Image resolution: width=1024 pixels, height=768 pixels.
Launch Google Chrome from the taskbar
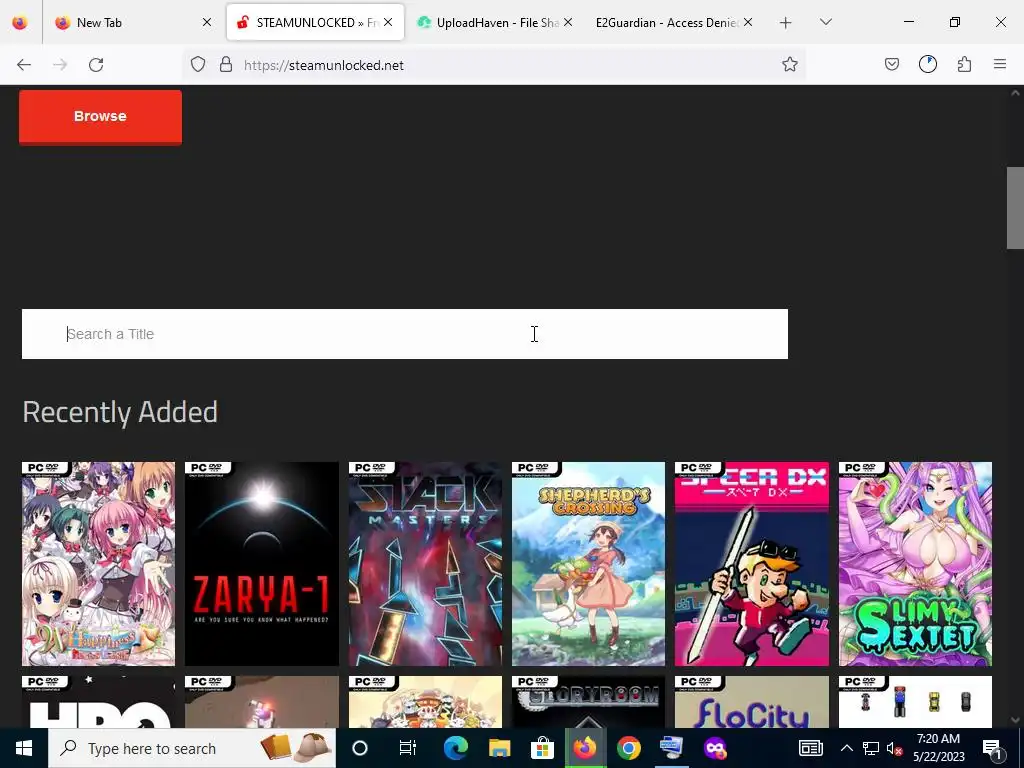(x=628, y=748)
